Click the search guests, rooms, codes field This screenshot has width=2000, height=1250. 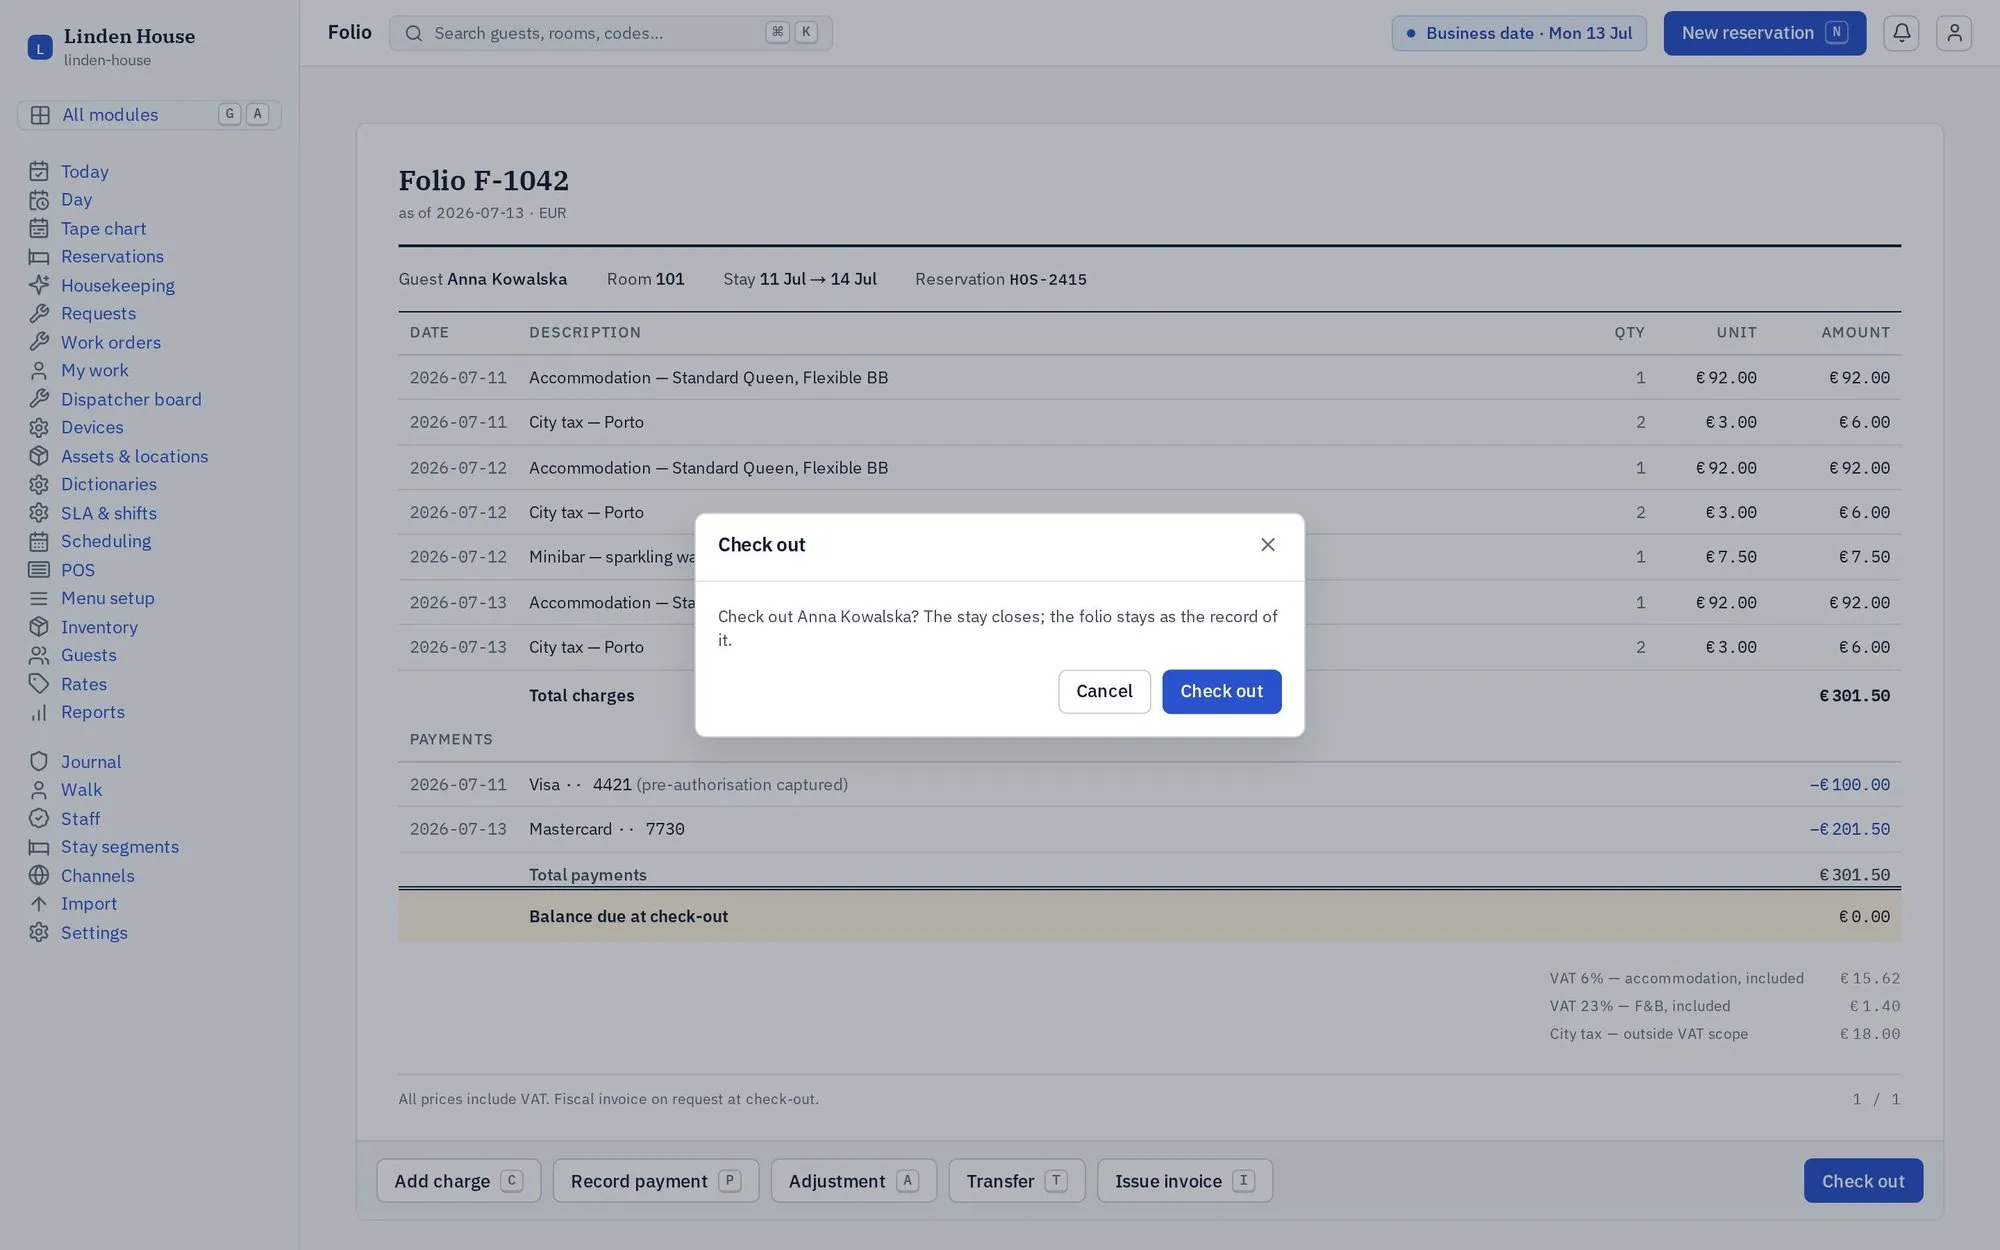pos(610,33)
